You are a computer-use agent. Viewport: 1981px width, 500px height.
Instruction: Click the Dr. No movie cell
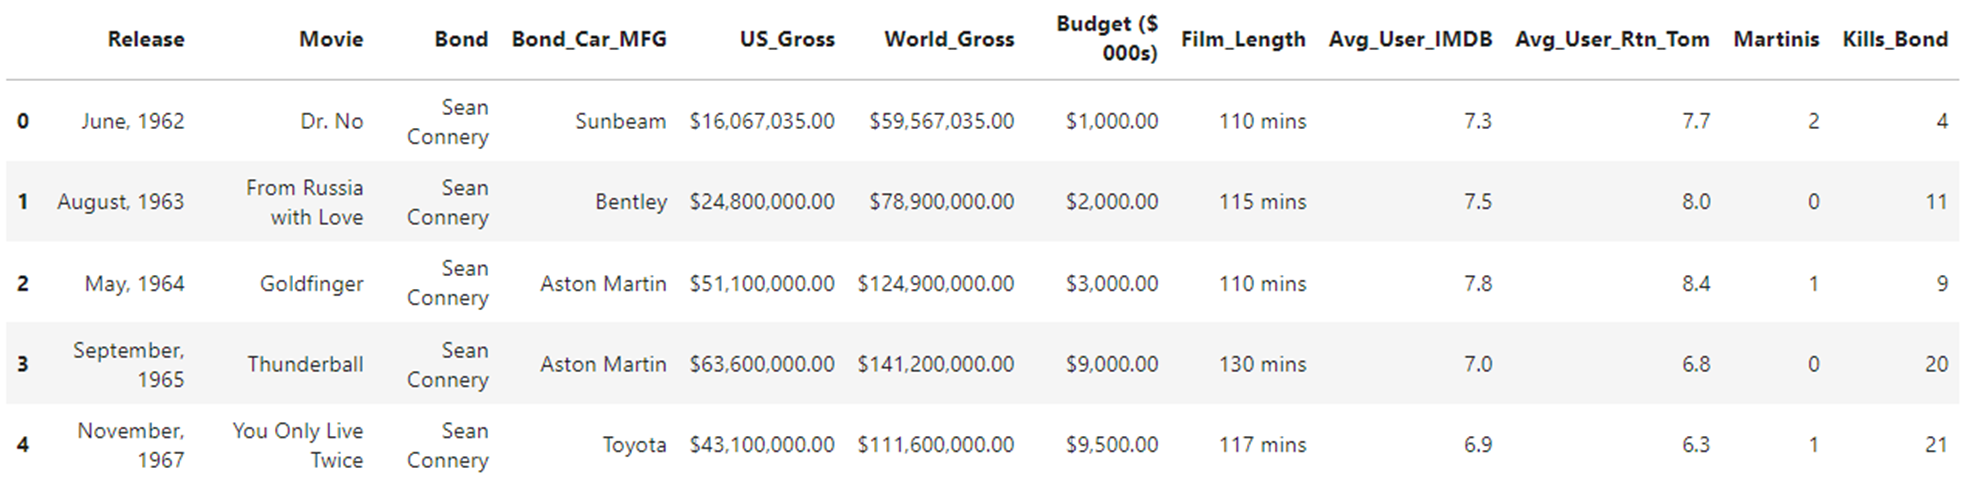point(331,121)
